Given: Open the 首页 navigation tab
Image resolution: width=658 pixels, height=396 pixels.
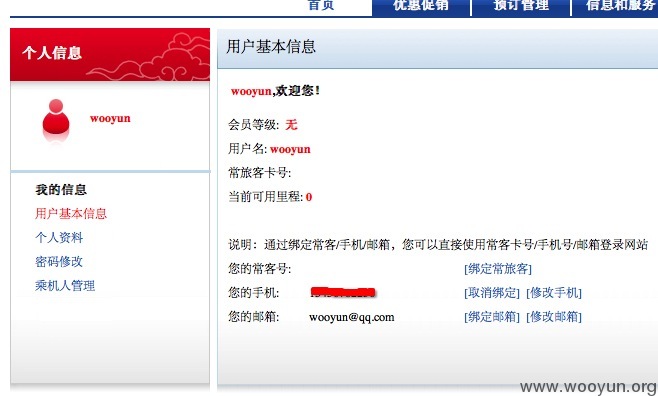Looking at the screenshot, I should (x=321, y=5).
